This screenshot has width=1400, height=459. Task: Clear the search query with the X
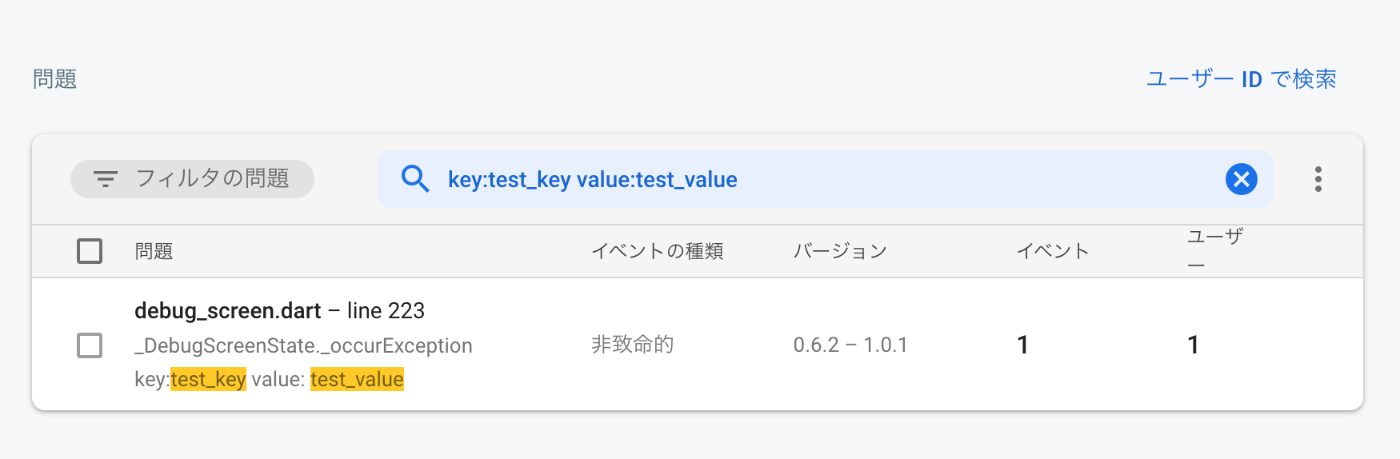pyautogui.click(x=1241, y=179)
